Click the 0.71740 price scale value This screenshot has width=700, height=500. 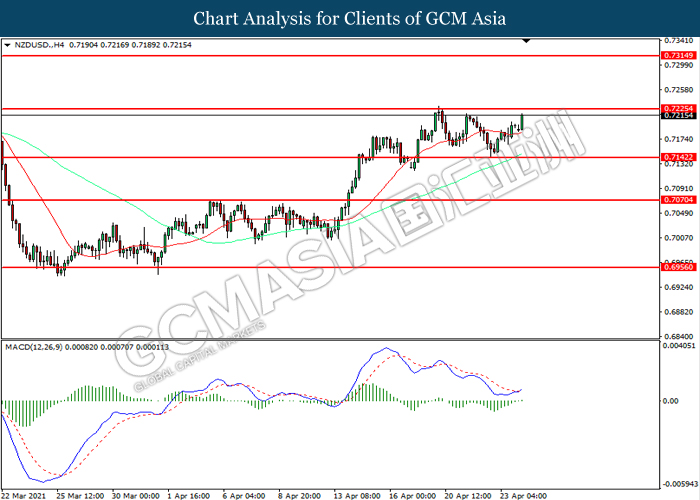tap(679, 139)
